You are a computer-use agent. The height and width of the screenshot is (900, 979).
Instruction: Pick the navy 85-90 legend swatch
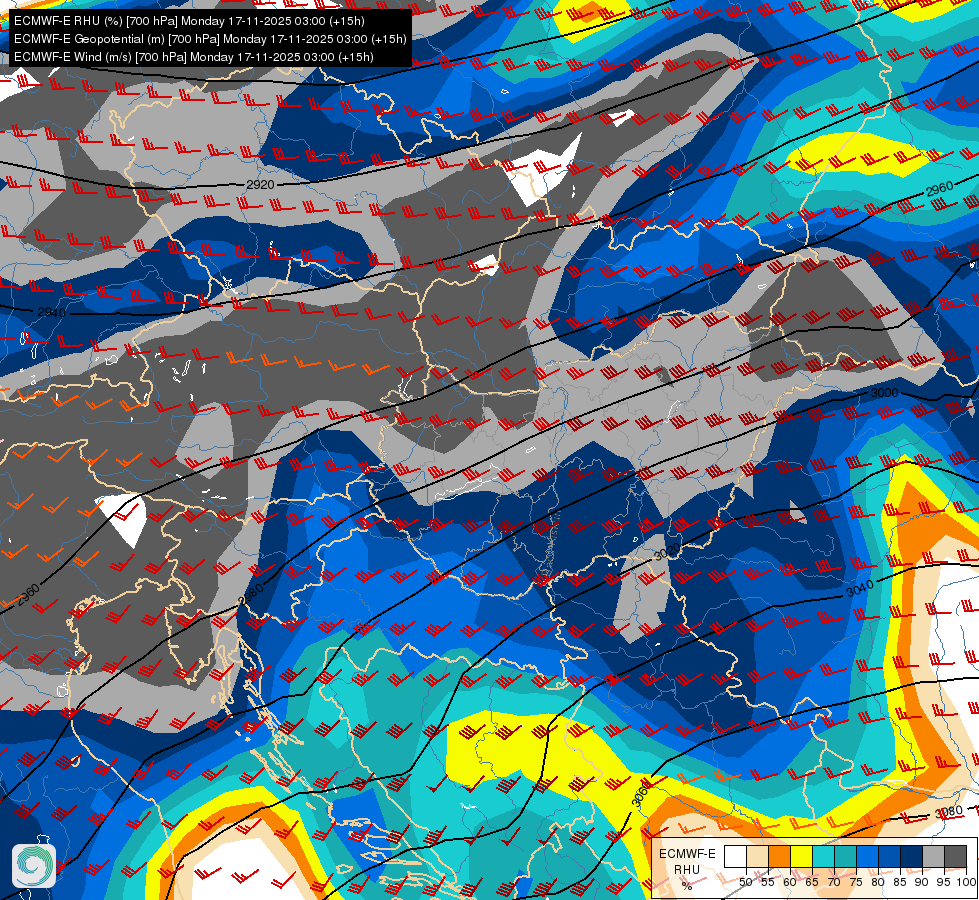912,857
